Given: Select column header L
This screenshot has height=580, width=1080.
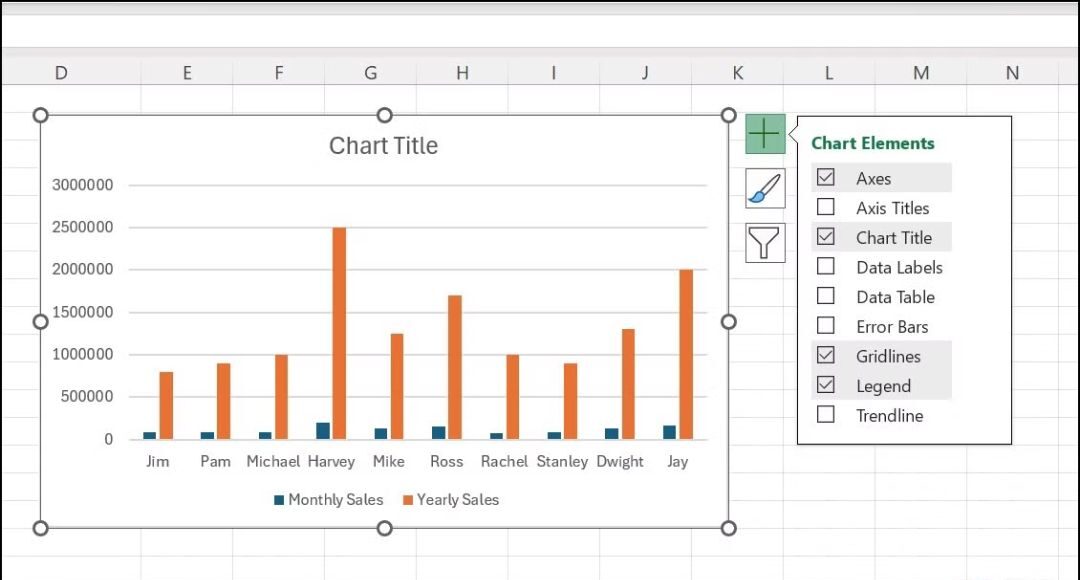Looking at the screenshot, I should pyautogui.click(x=828, y=72).
